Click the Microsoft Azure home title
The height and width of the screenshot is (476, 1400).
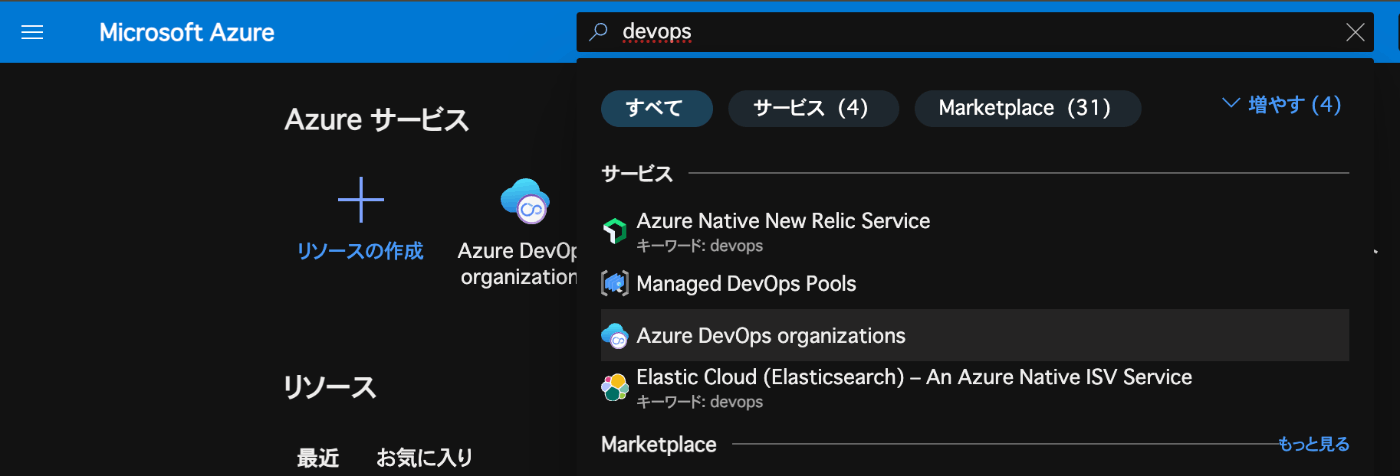[187, 32]
